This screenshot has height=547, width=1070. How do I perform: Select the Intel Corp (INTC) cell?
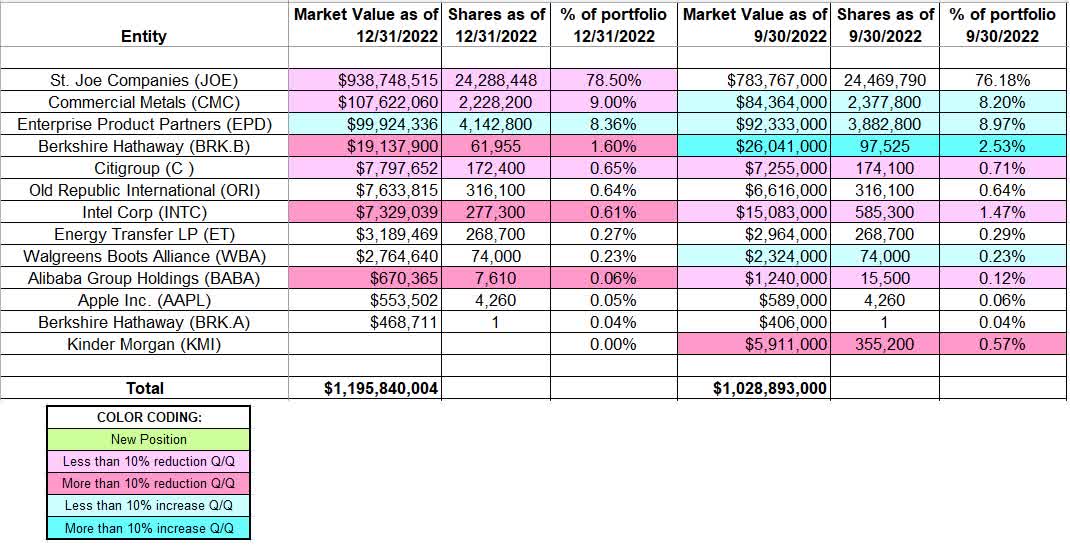coord(144,212)
